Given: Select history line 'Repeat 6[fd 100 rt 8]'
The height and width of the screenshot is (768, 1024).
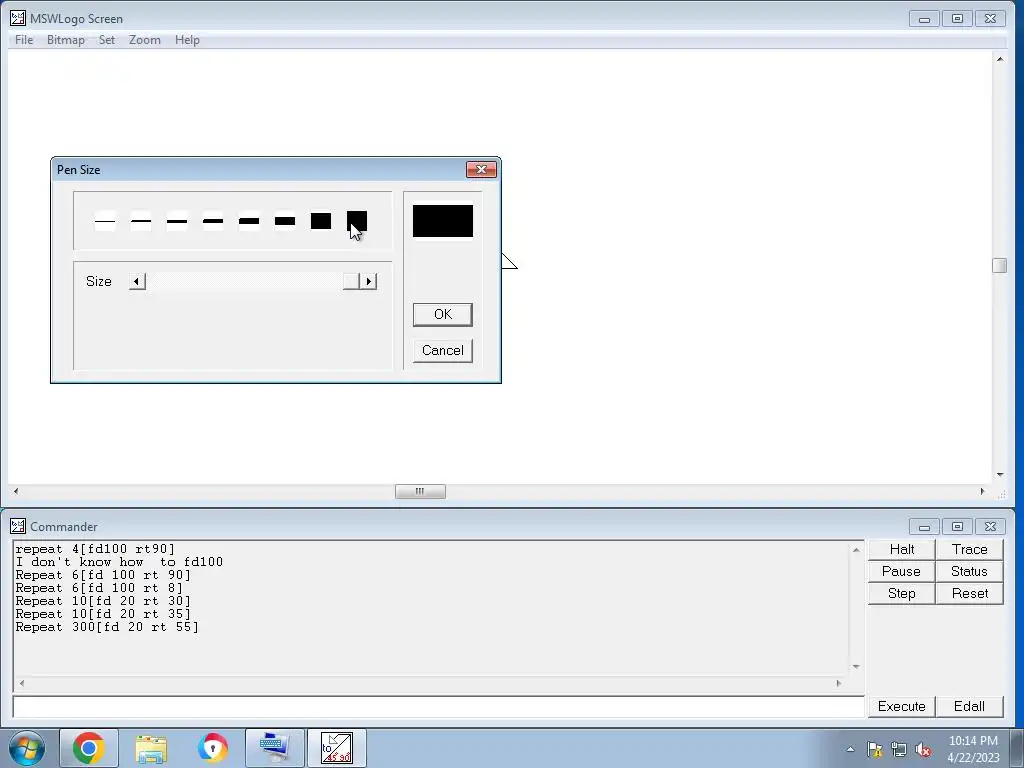Looking at the screenshot, I should [x=99, y=588].
